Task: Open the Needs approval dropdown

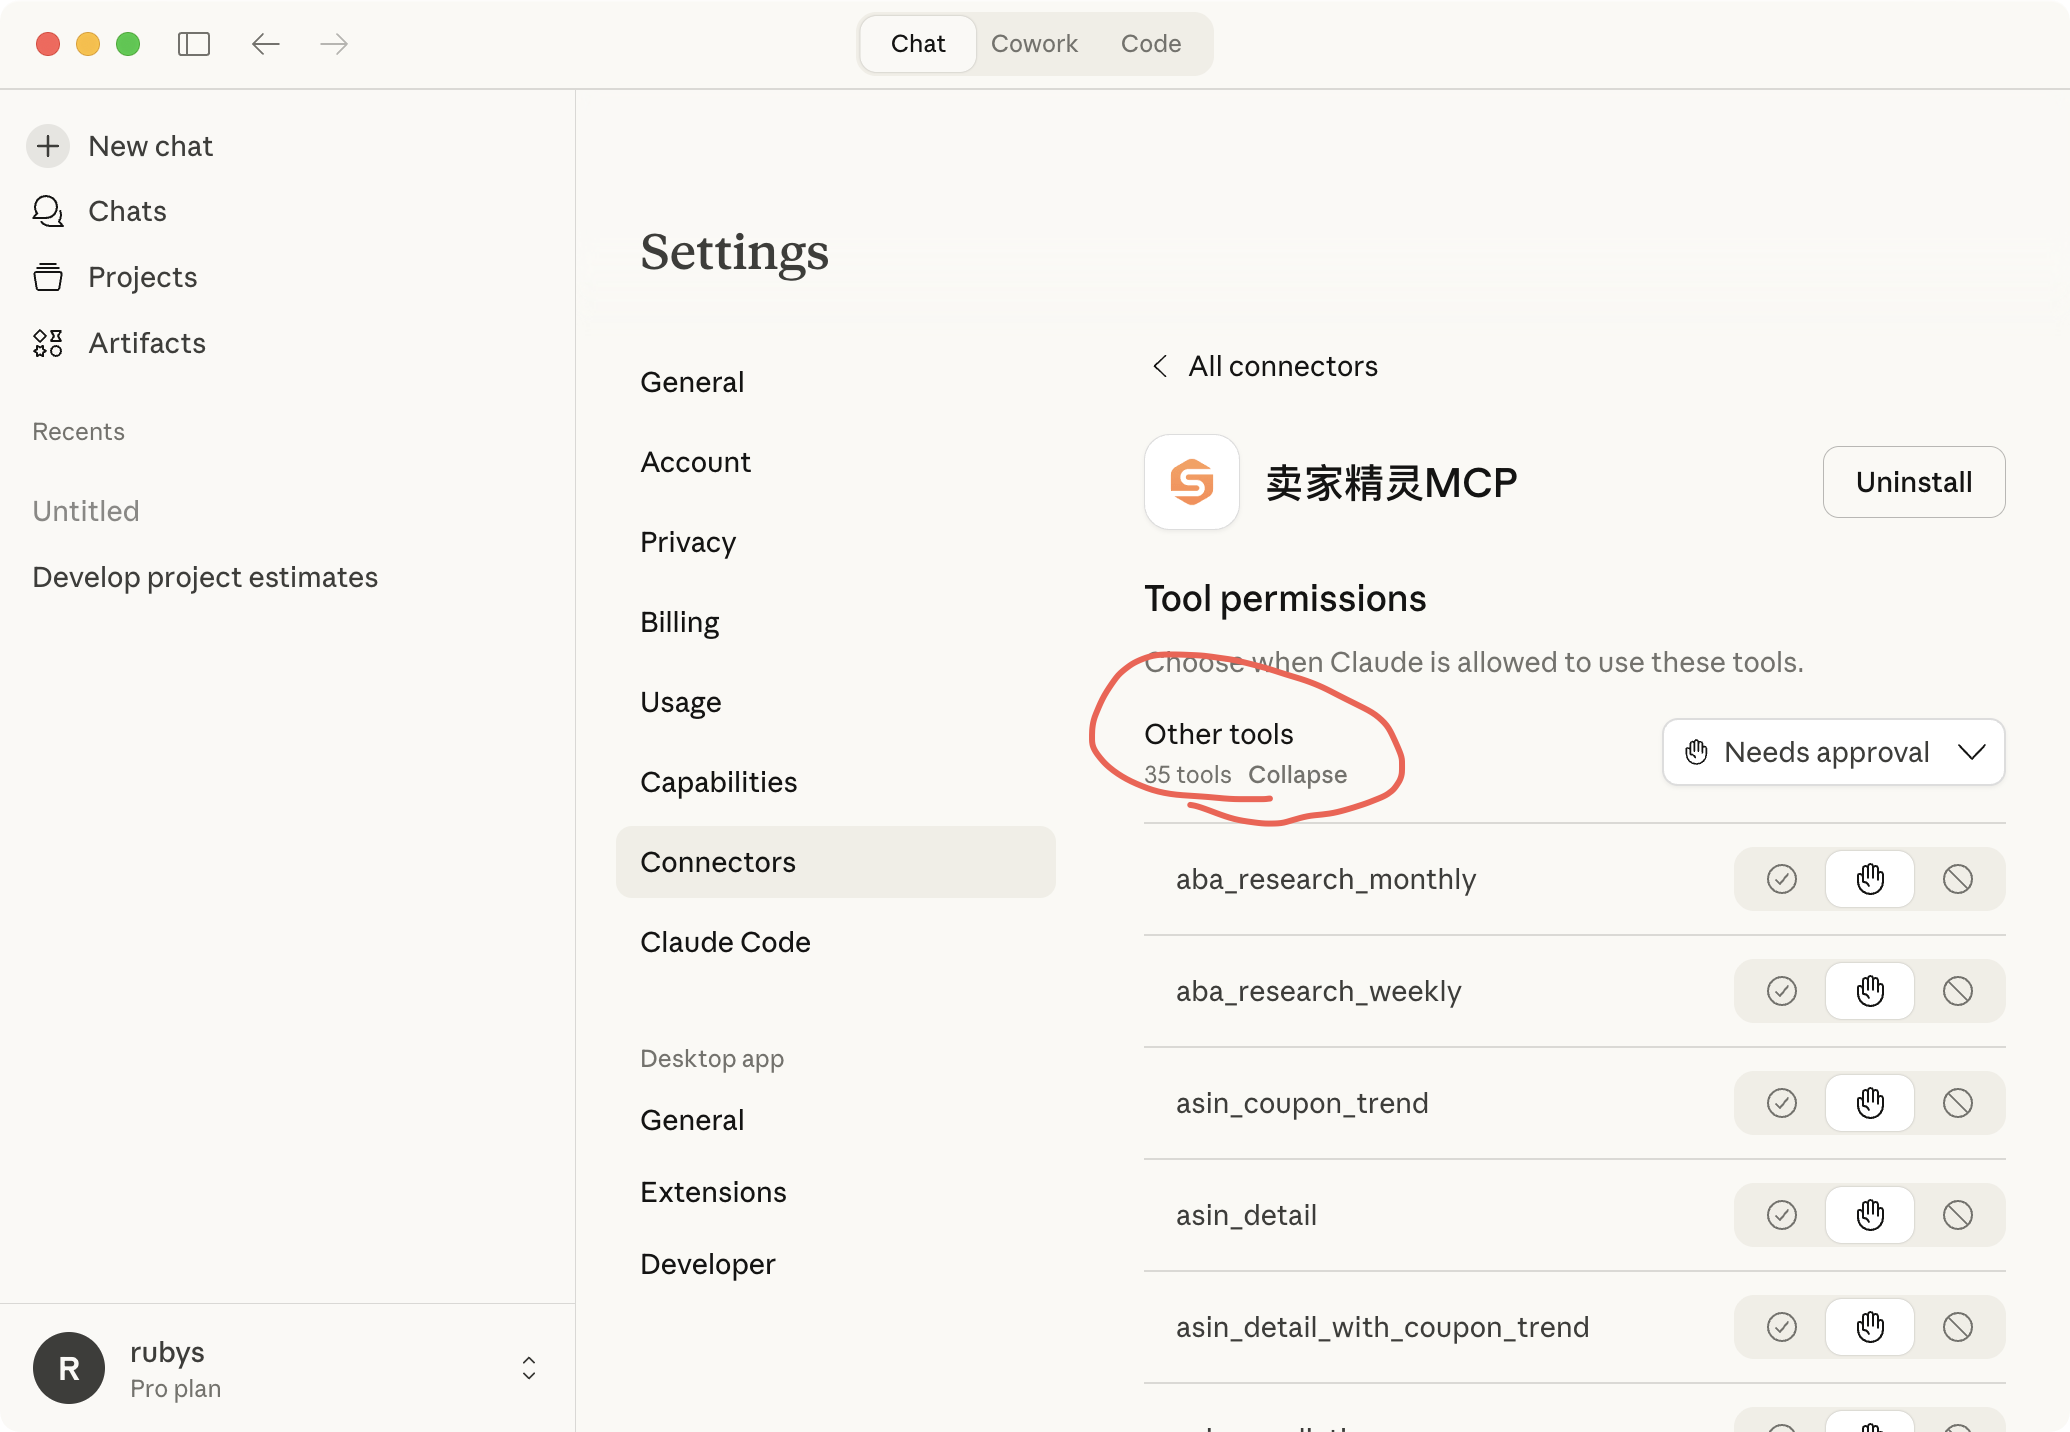Action: click(x=1833, y=752)
